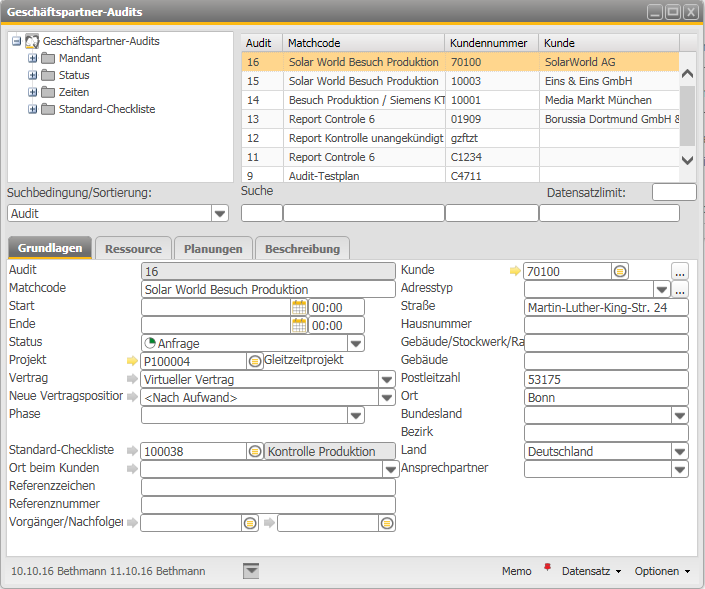This screenshot has width=705, height=589.
Task: Expand the Zeiten tree node
Action: tap(32, 92)
